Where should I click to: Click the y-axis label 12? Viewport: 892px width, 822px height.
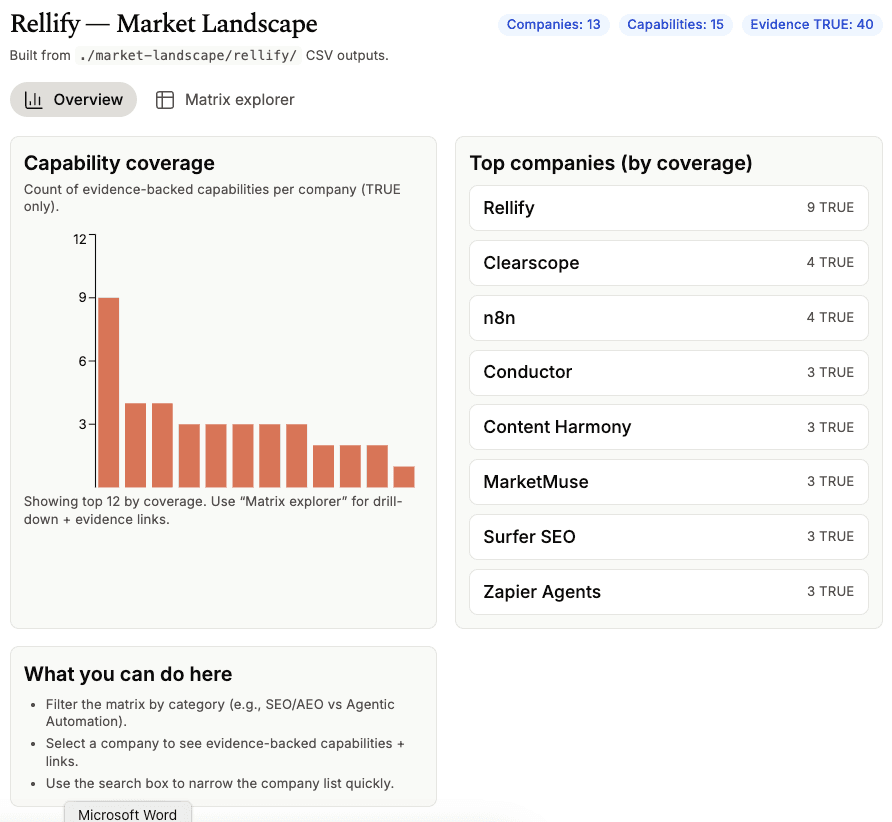80,239
